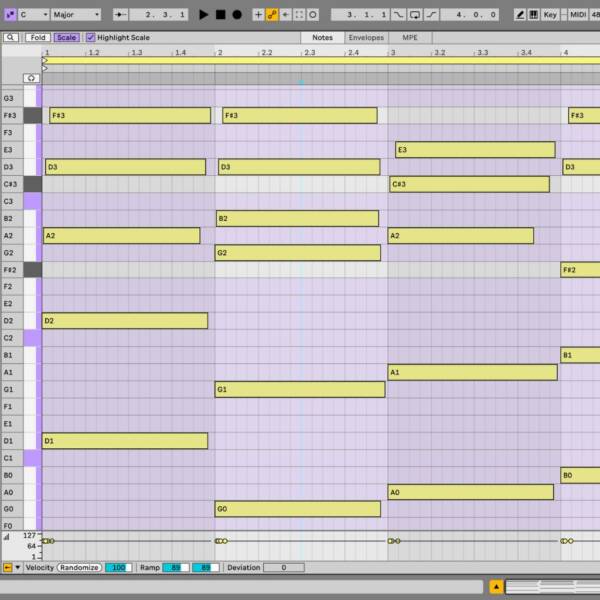The image size is (600, 600).
Task: Click the velocity marker at bar 2
Action: (x=221, y=541)
